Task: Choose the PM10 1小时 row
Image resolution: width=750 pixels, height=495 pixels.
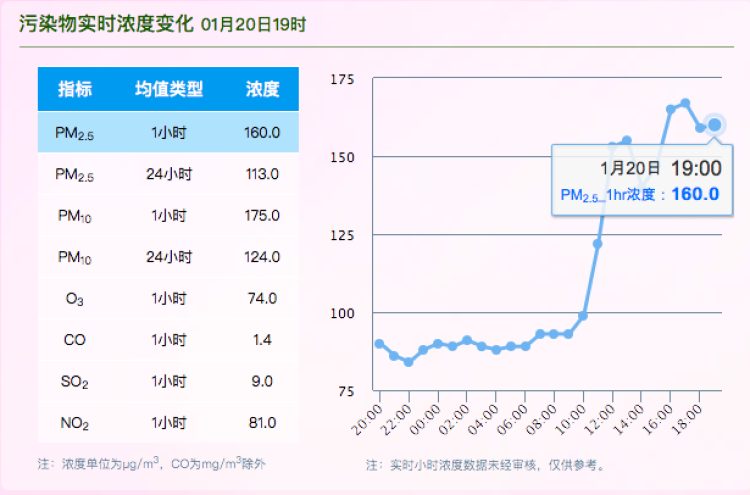Action: coord(168,215)
